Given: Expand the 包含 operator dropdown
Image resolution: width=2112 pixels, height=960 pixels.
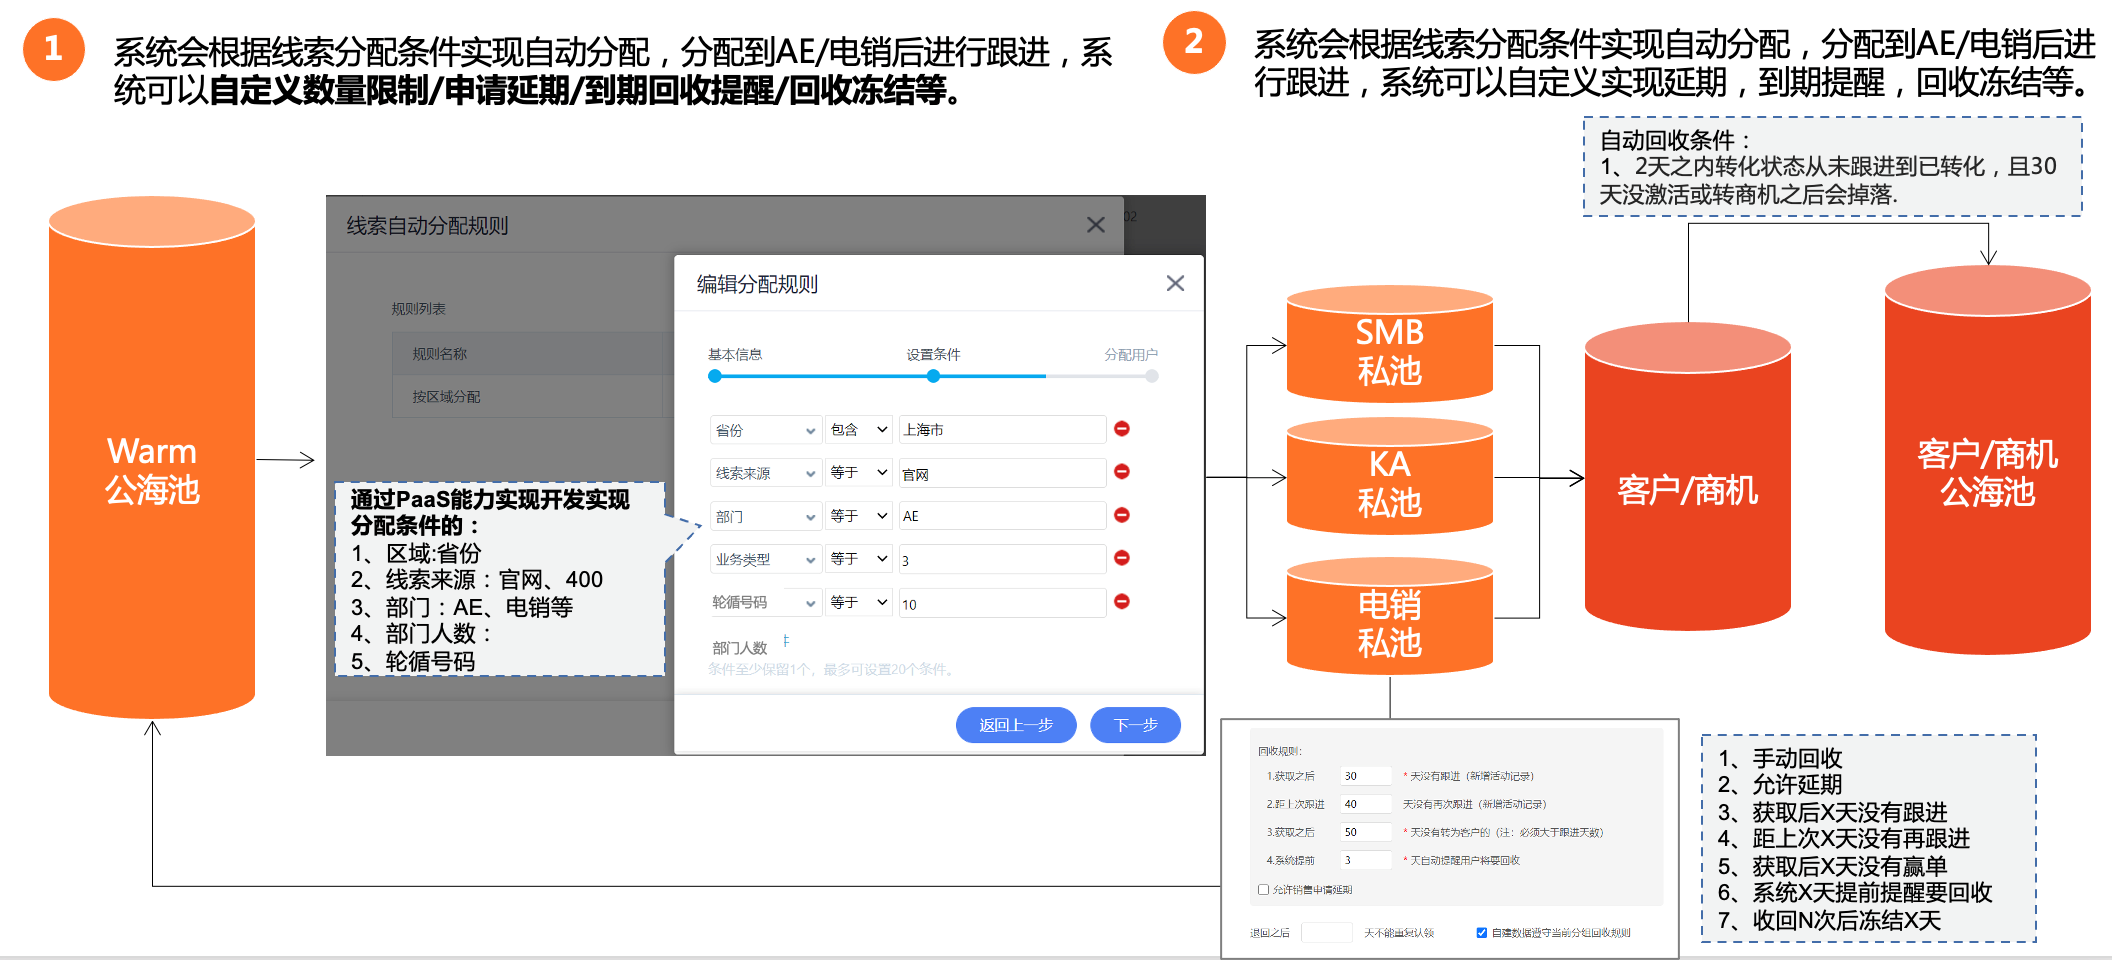Looking at the screenshot, I should (x=858, y=430).
